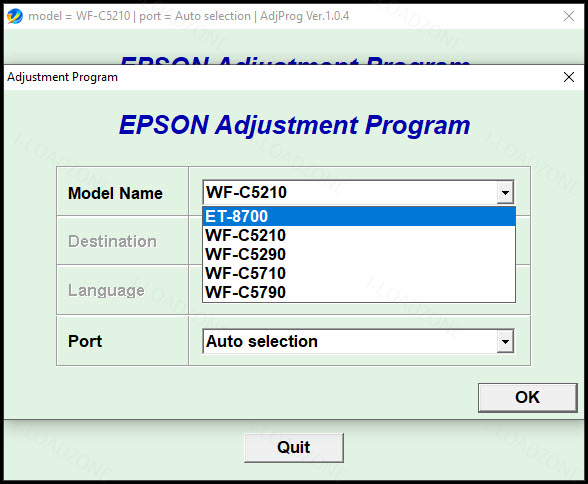Open the Port dropdown arrow
The image size is (588, 484).
(505, 342)
